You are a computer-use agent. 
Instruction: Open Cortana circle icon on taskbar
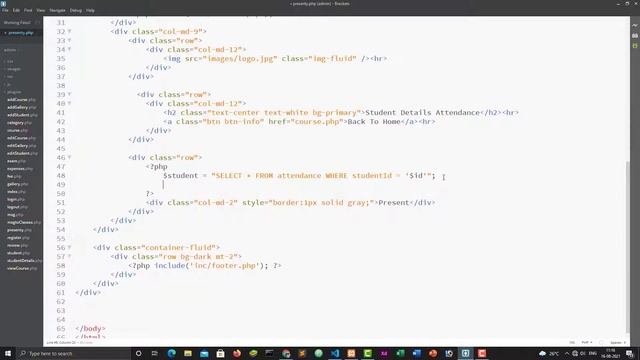pyautogui.click(x=138, y=353)
